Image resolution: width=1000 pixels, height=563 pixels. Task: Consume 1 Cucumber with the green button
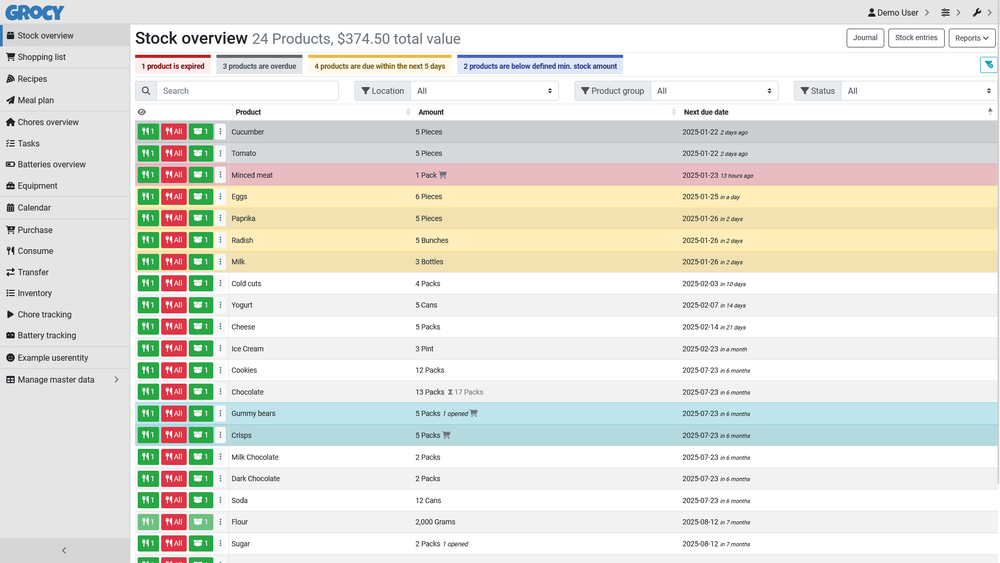point(148,132)
